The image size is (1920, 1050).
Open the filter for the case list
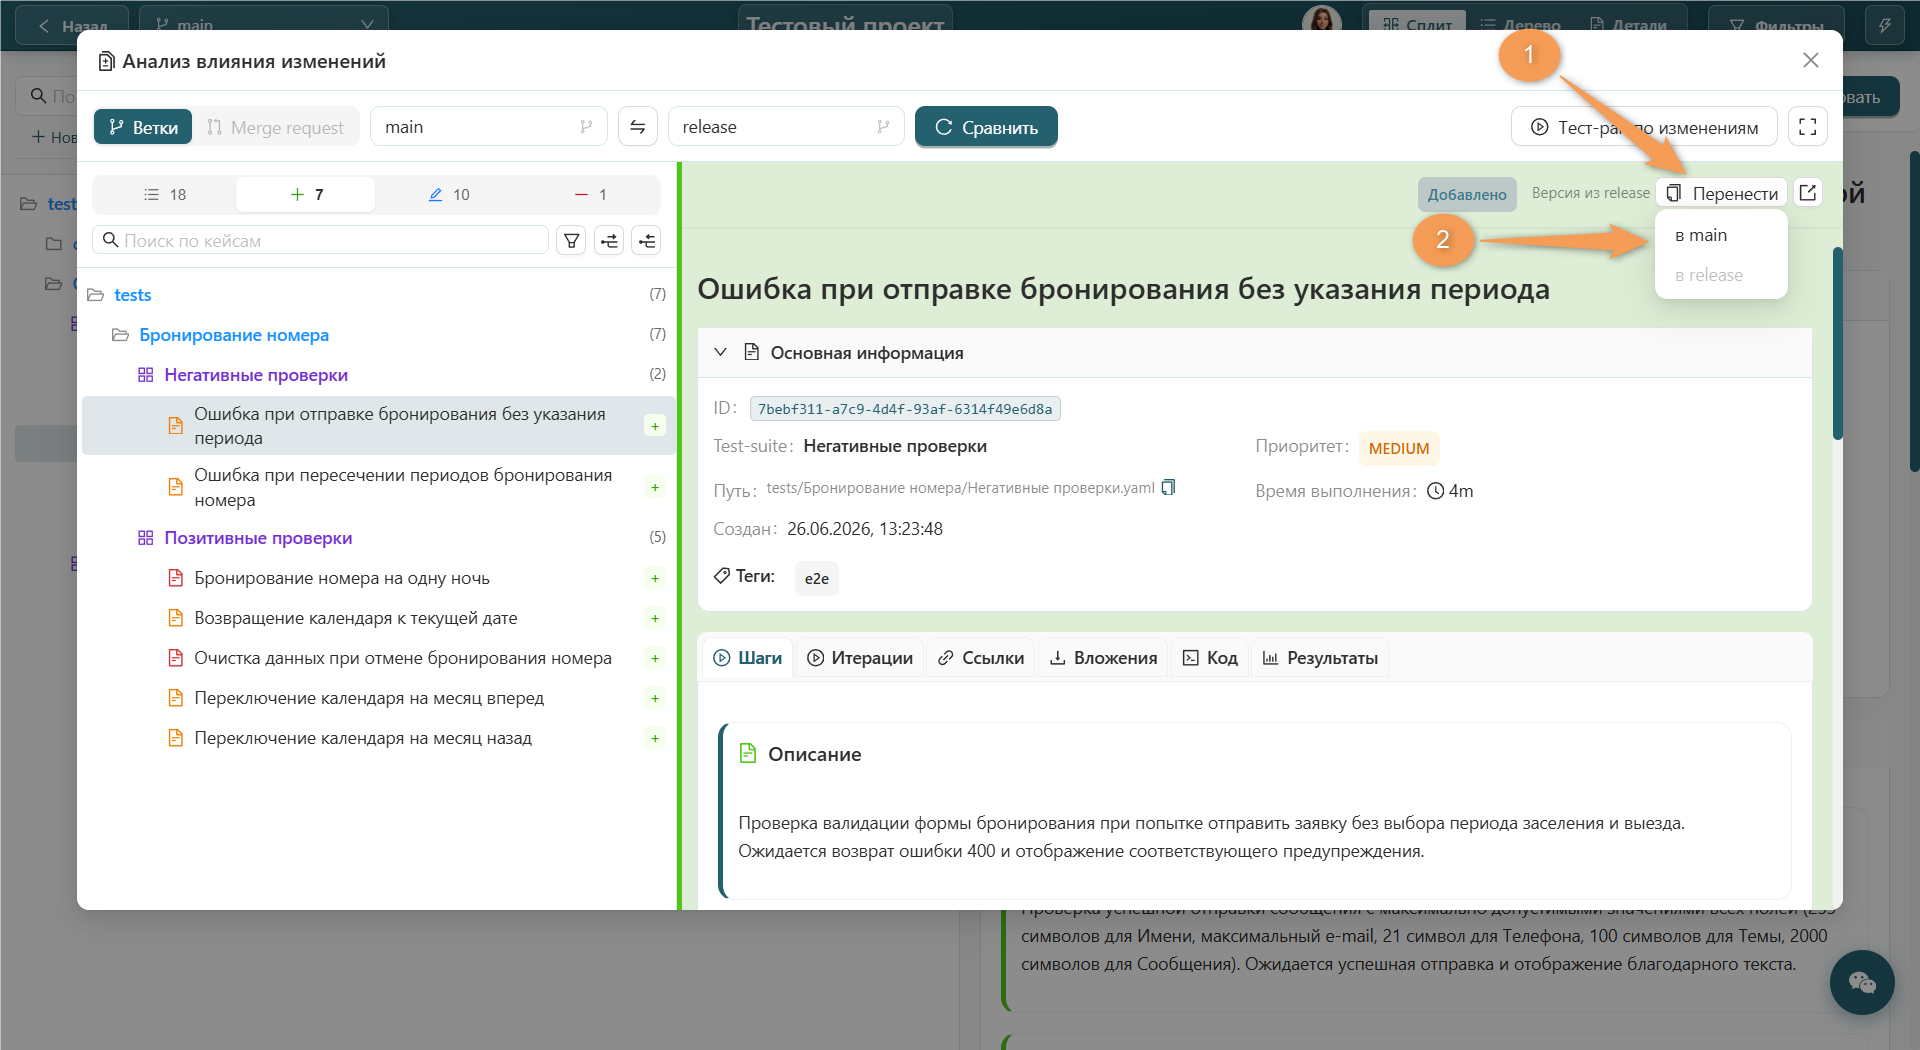pyautogui.click(x=571, y=240)
